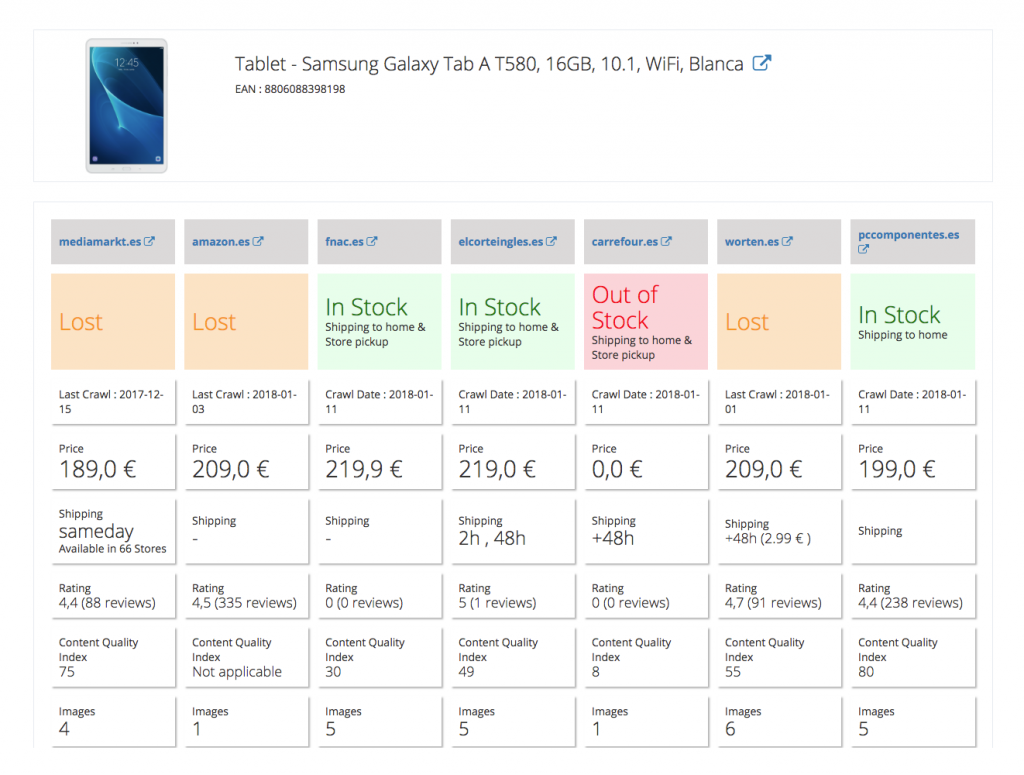Click the 5 (1 reviews) rating
The image size is (1024, 775).
497,603
